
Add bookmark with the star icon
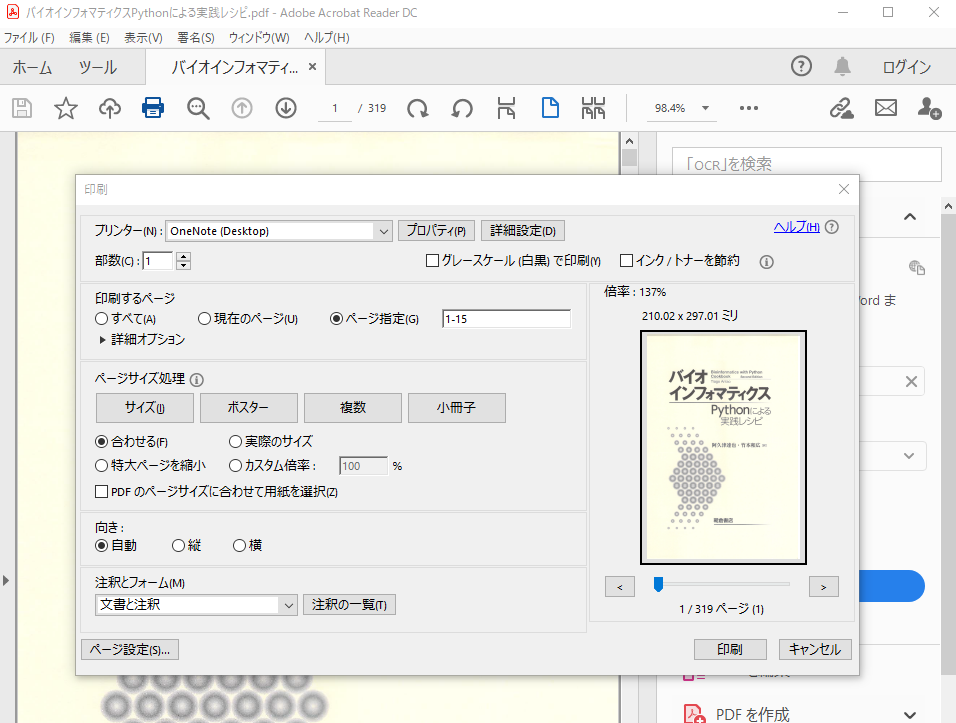point(66,109)
